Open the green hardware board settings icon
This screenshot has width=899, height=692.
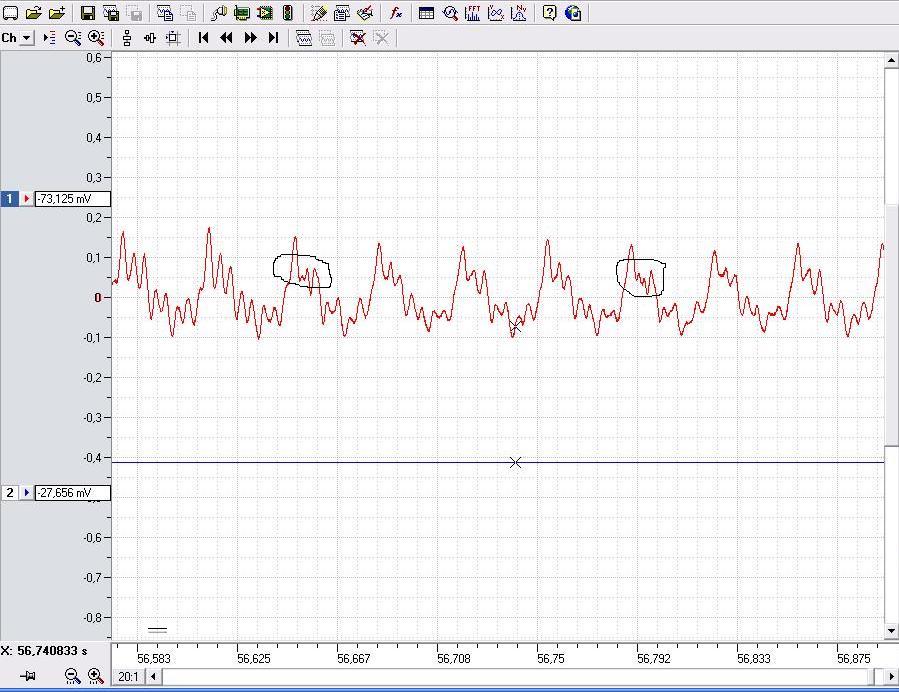coord(242,13)
